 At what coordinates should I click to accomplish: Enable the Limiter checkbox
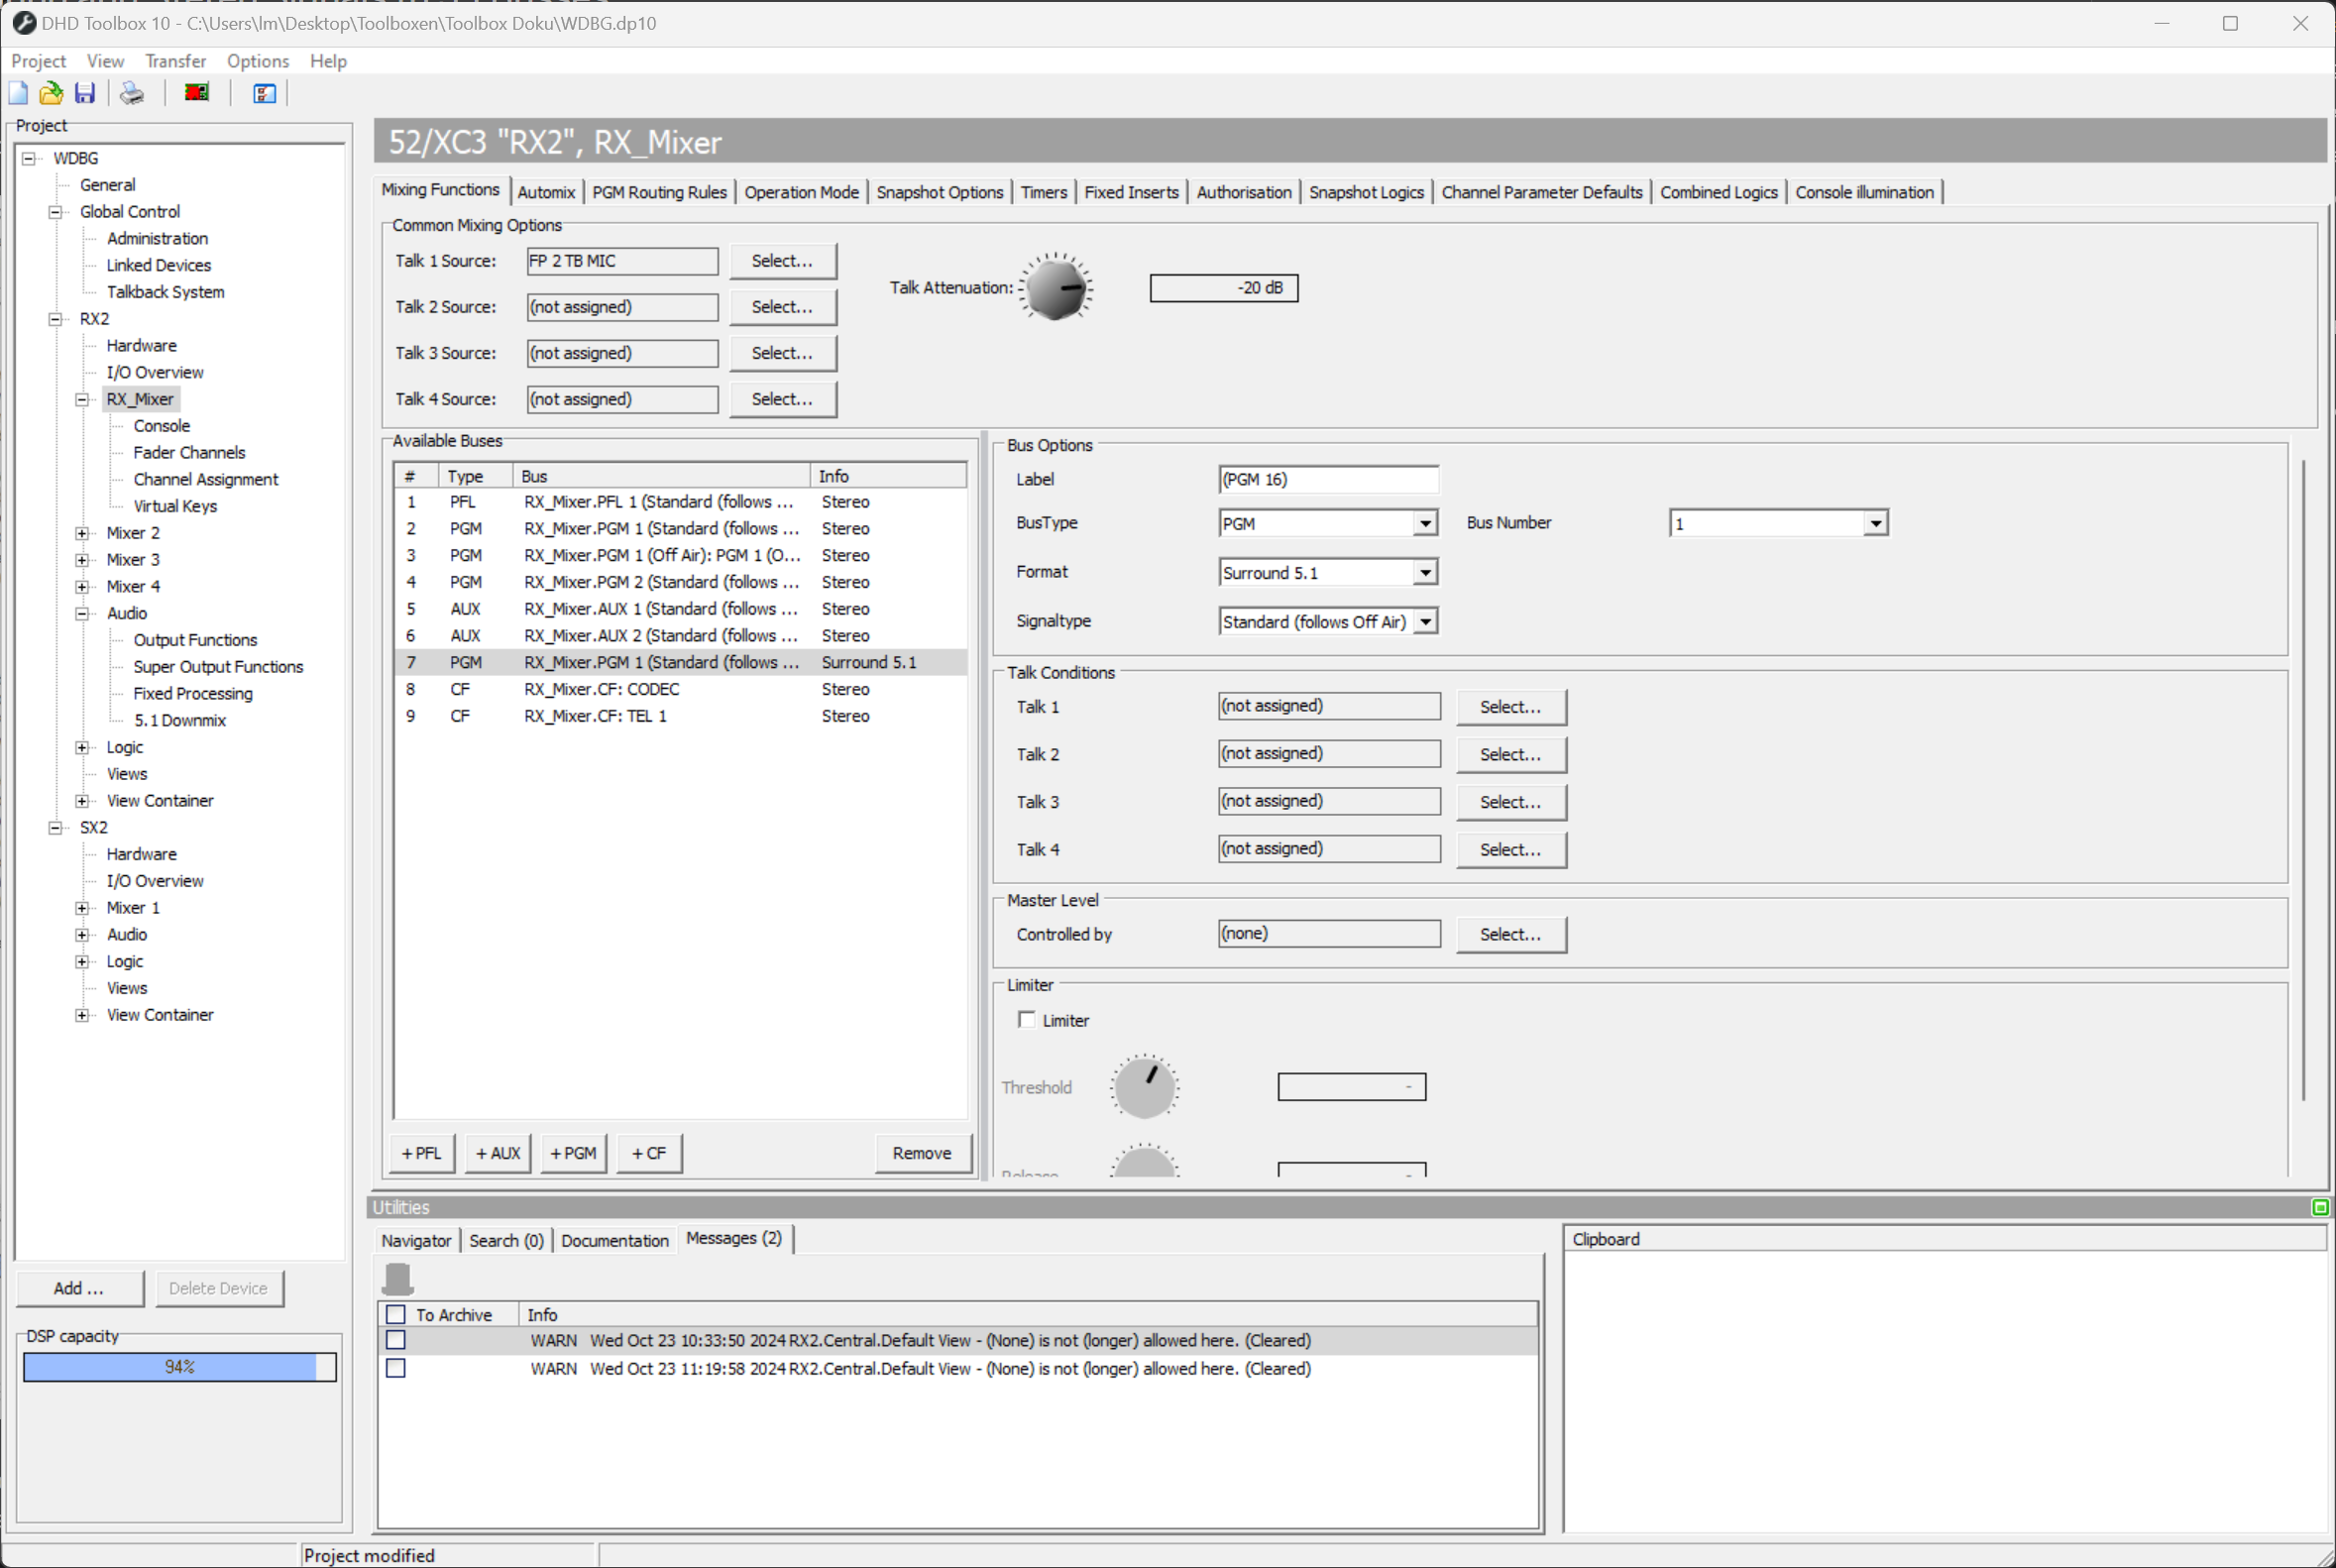(x=1026, y=1019)
